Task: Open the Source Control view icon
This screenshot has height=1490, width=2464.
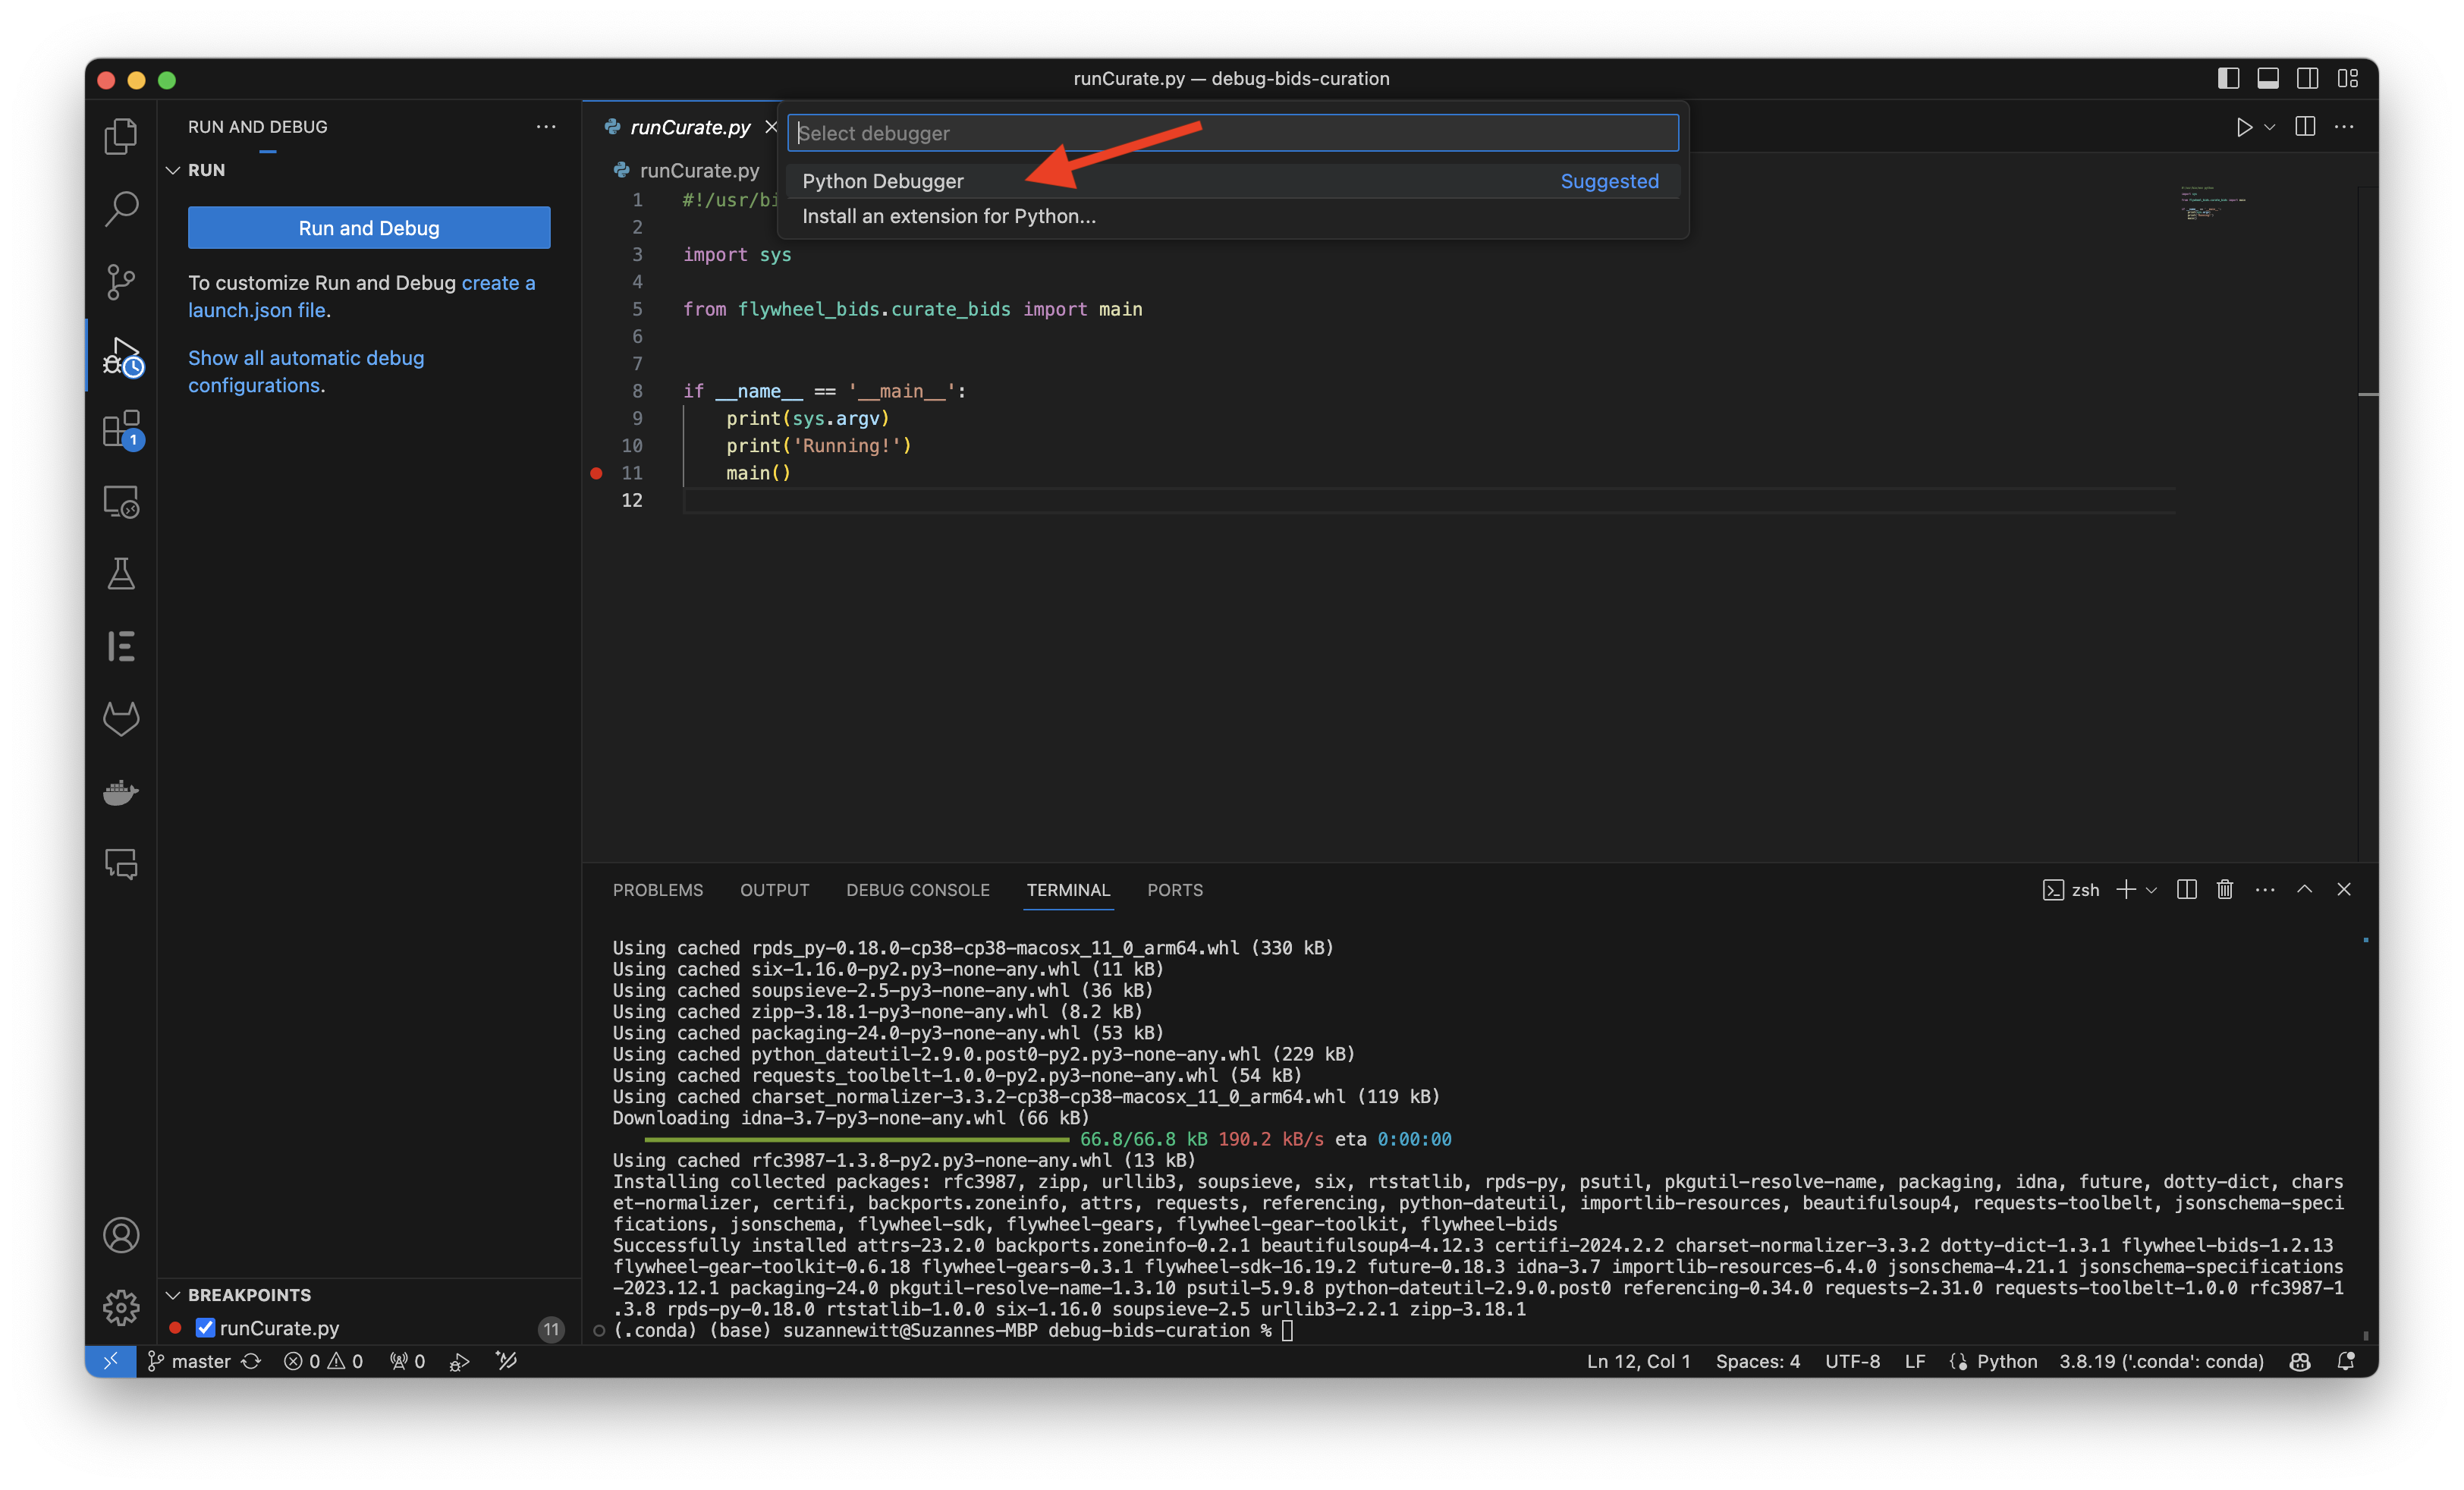Action: click(x=121, y=282)
